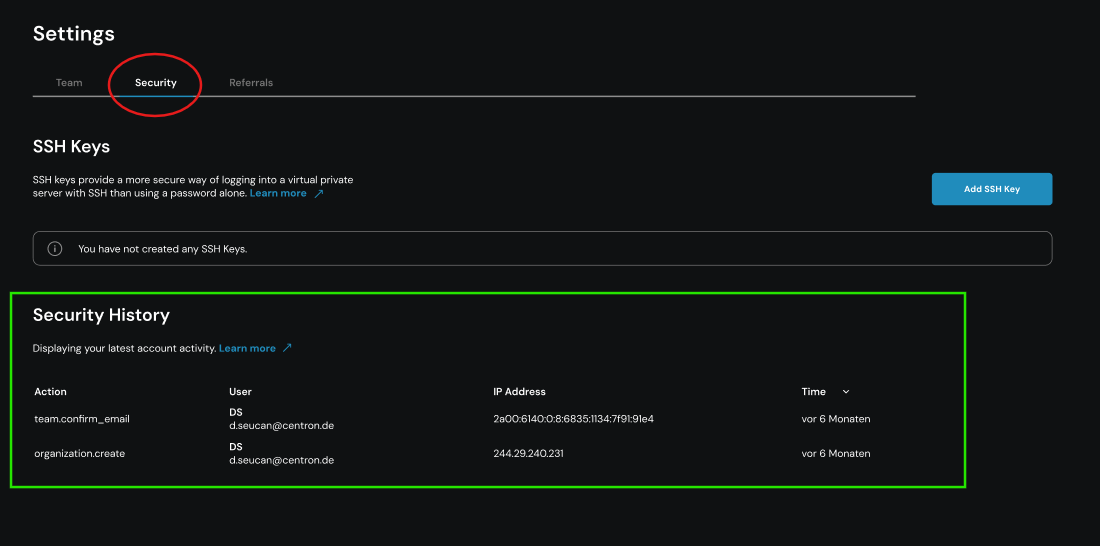
Task: Click the external arrow icon beside Security History Learn more
Action: click(x=287, y=348)
